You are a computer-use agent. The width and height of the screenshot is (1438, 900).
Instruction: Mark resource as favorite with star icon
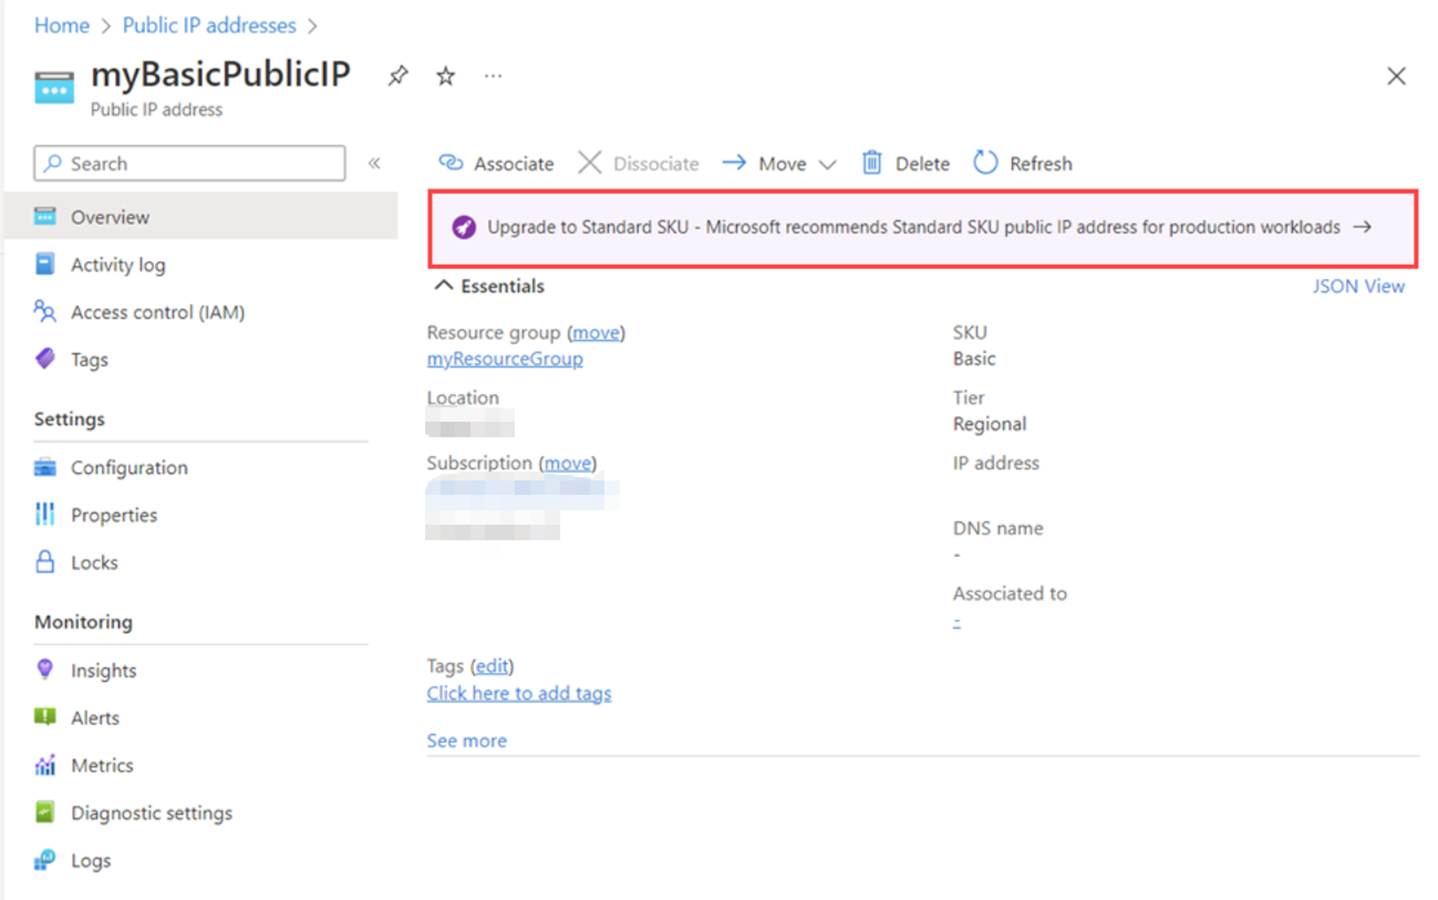(446, 76)
